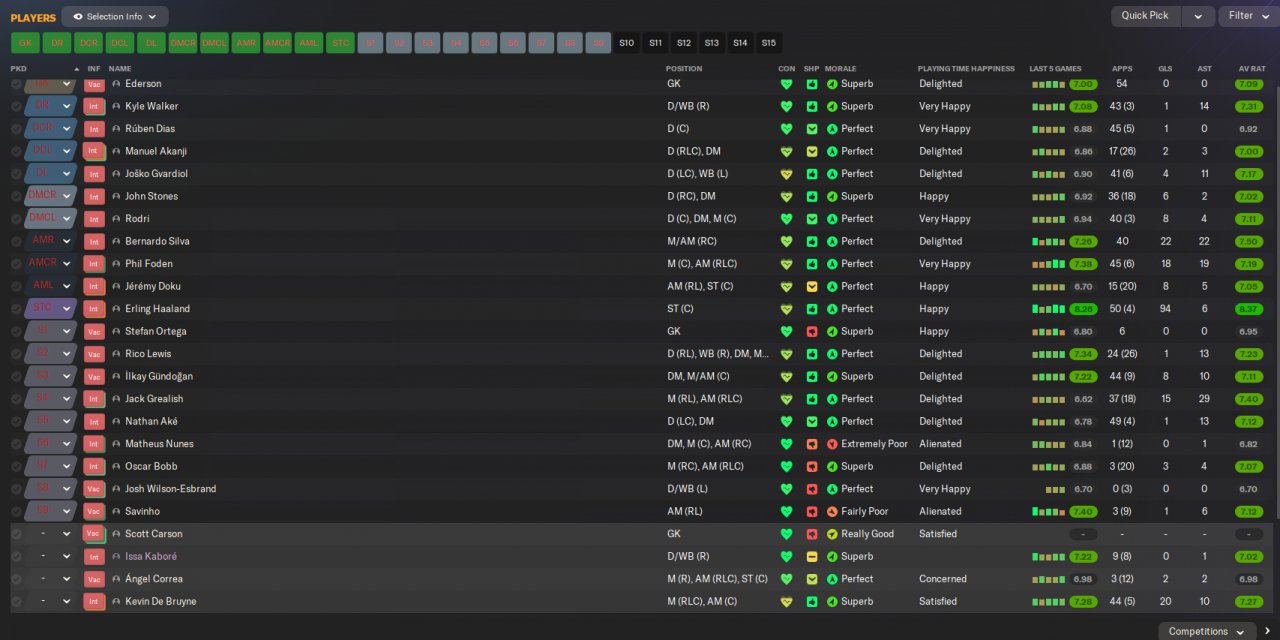
Task: Click the orange morale icon for Savinho
Action: pos(832,511)
